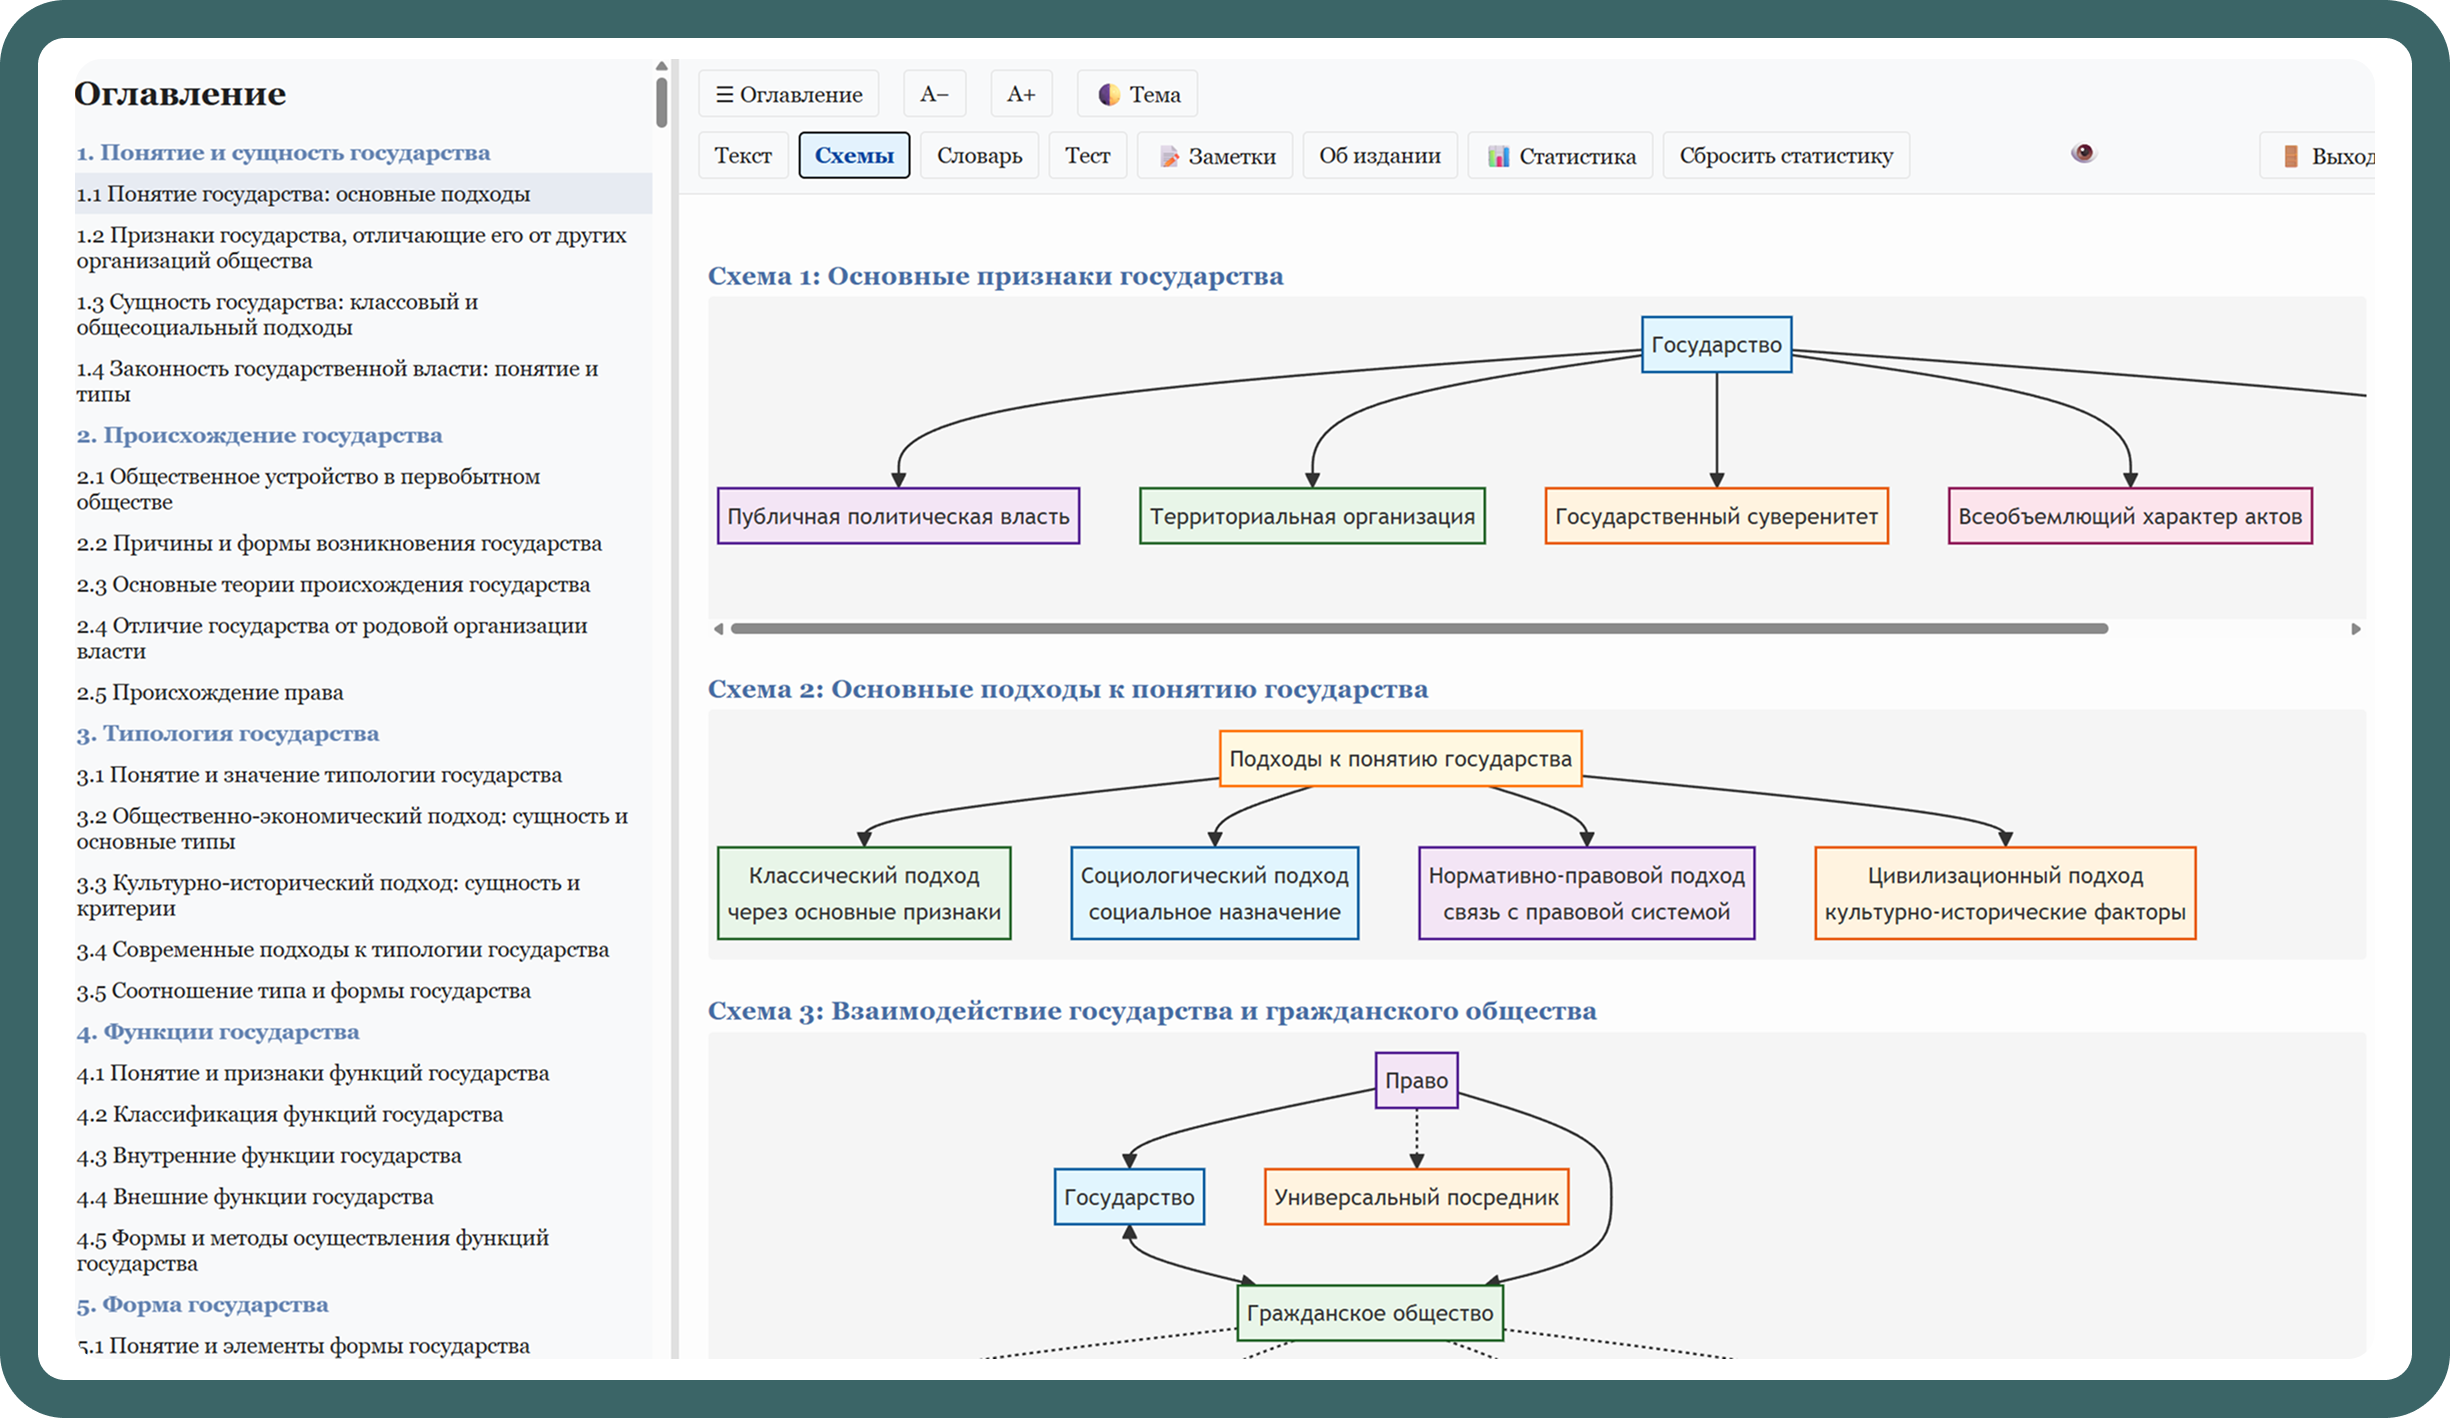The width and height of the screenshot is (2450, 1418).
Task: Open the Словарь tab
Action: tap(979, 156)
